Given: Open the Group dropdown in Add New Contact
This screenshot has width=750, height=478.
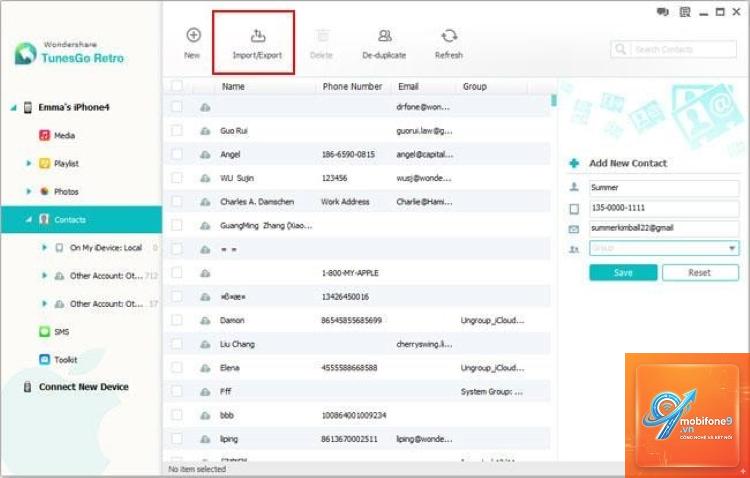Looking at the screenshot, I should pyautogui.click(x=664, y=248).
